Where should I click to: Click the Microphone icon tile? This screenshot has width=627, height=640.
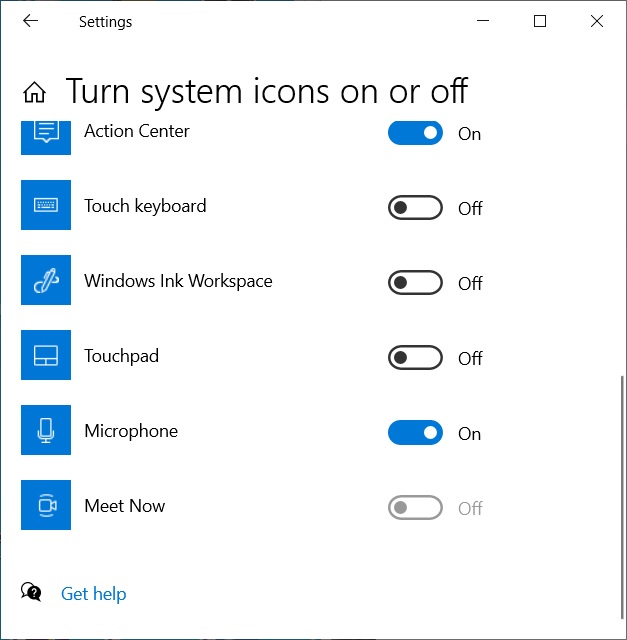[46, 430]
